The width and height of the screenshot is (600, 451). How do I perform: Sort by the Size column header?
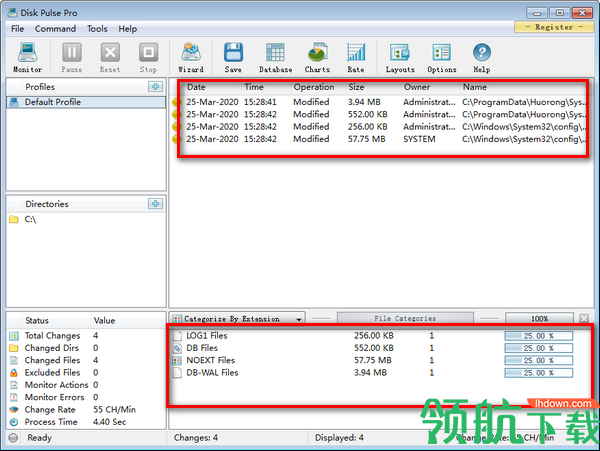(x=372, y=87)
